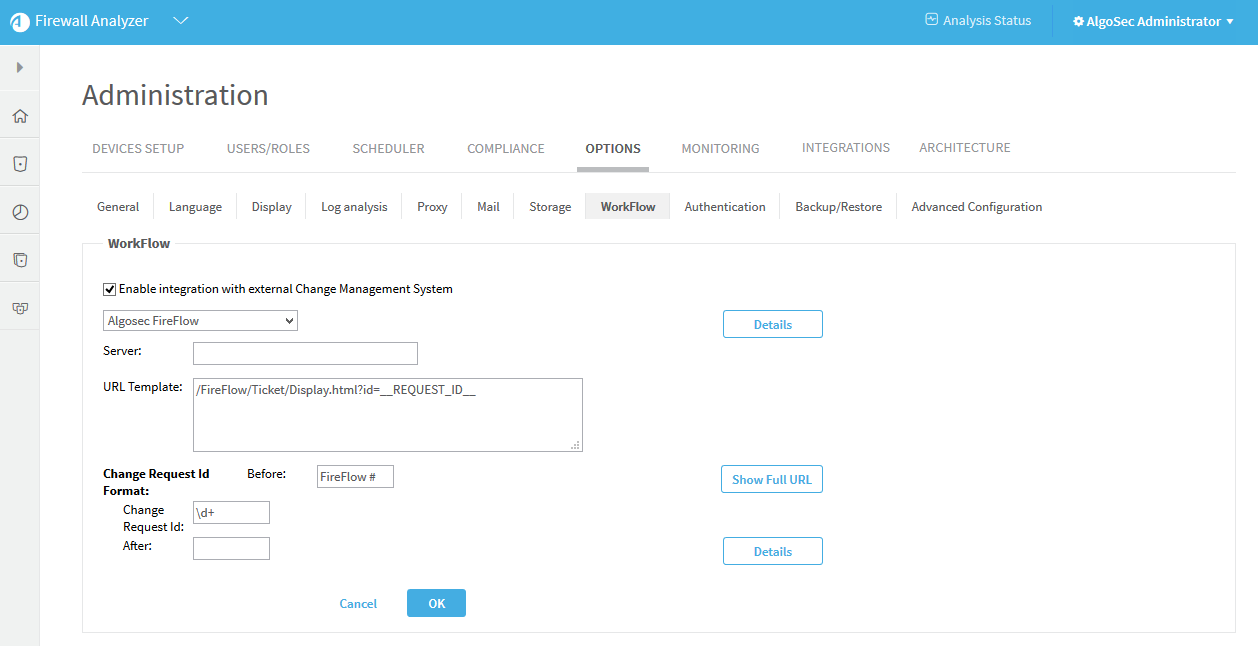Click the shield devices icon in sidebar

[x=20, y=164]
